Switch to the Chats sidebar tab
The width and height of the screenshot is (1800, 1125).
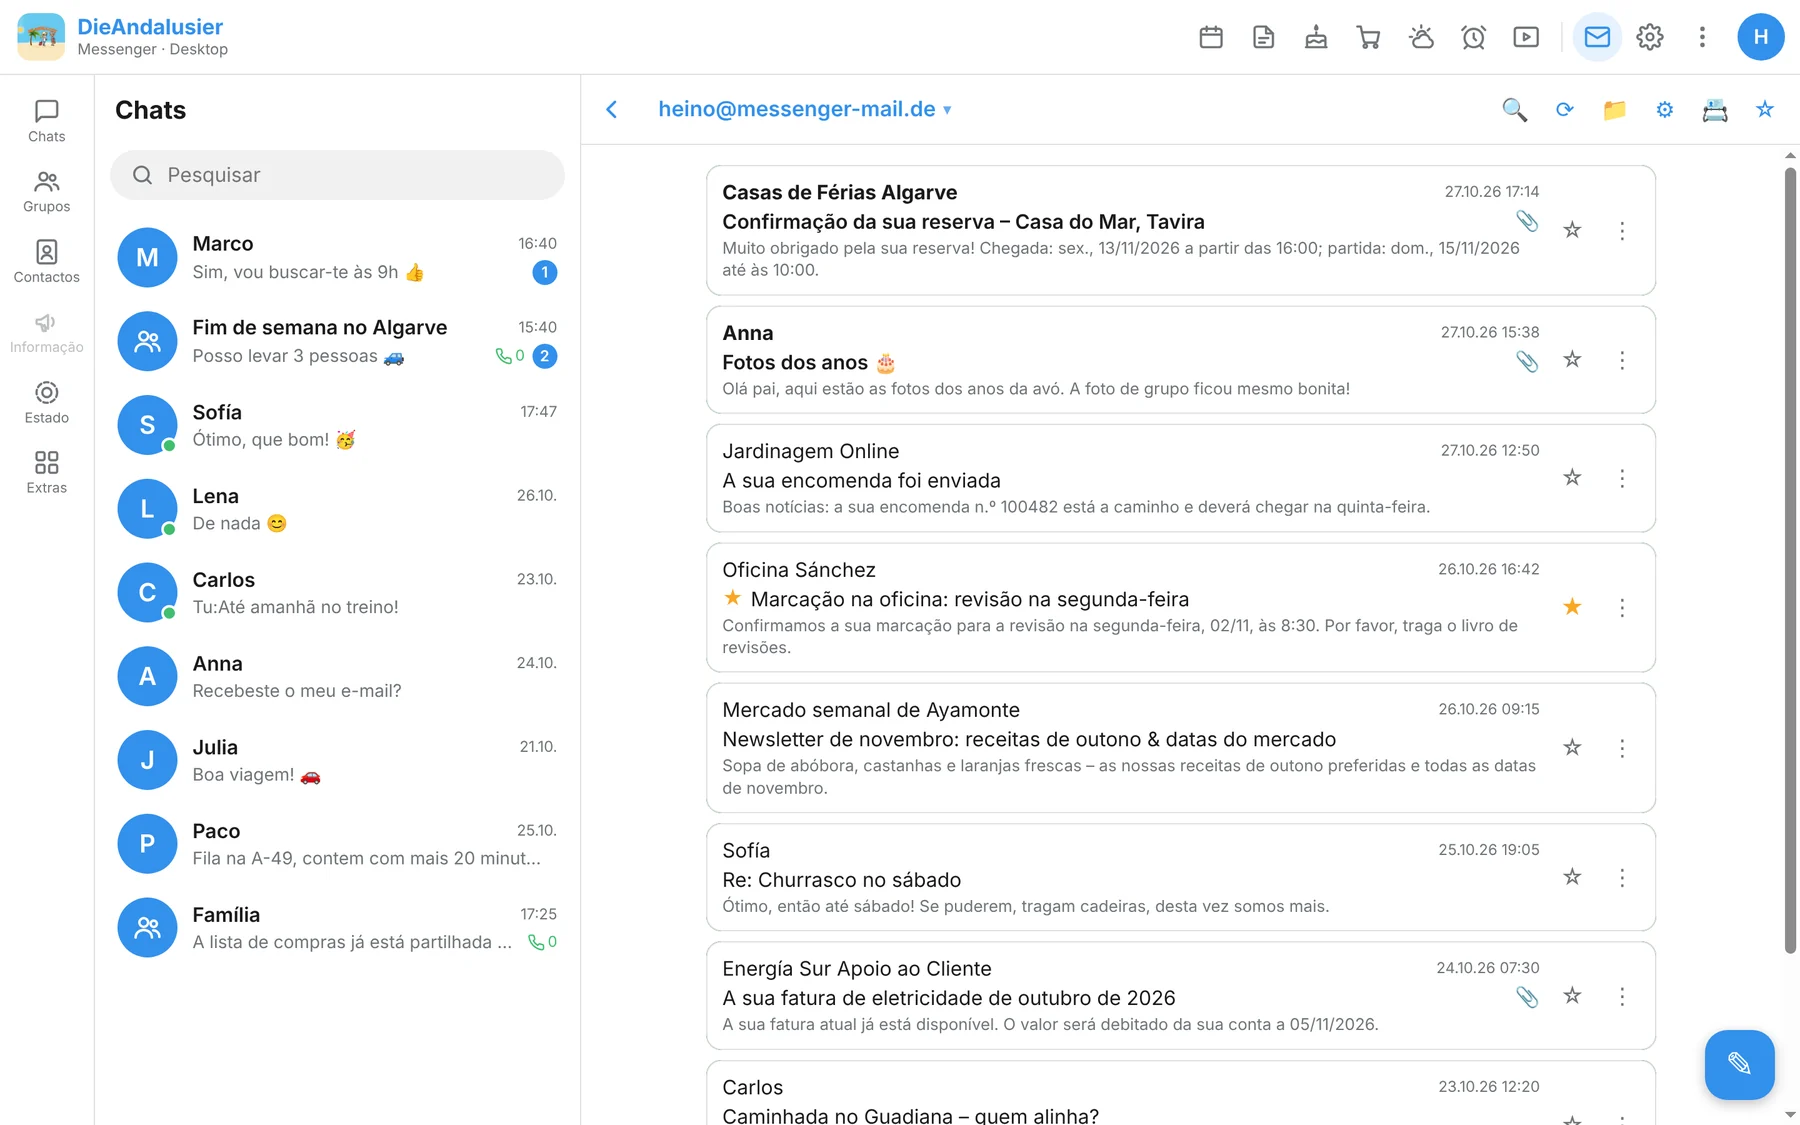point(47,121)
